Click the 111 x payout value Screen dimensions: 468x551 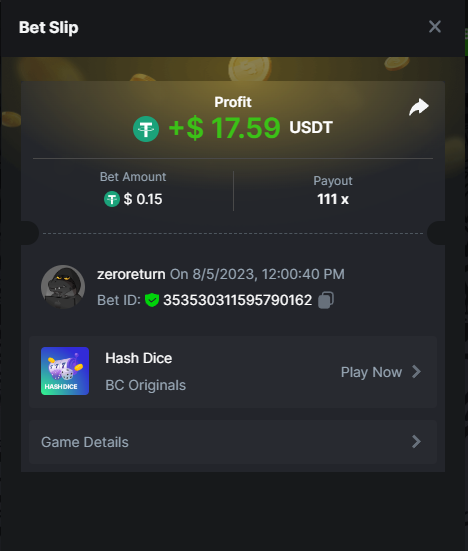click(333, 199)
